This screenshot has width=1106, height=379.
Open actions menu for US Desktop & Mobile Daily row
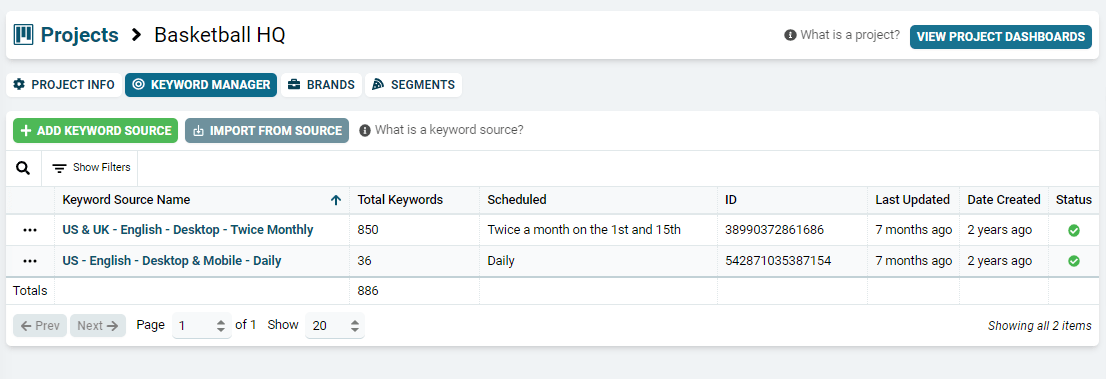point(30,261)
